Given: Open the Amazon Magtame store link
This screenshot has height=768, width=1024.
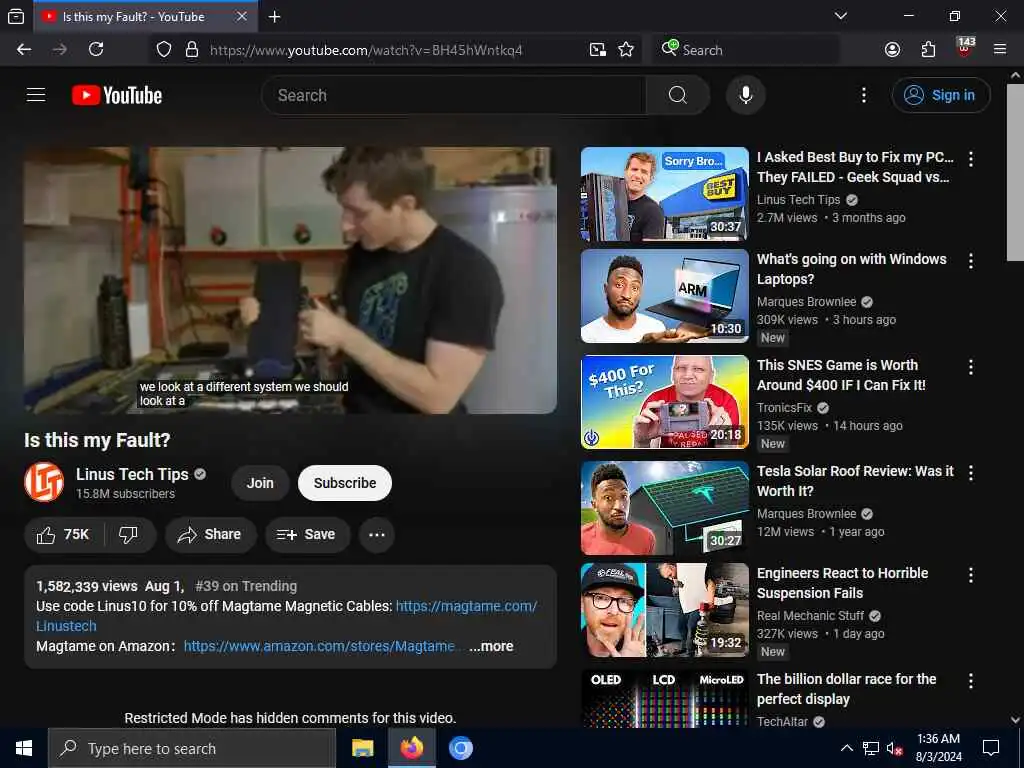Looking at the screenshot, I should (x=319, y=647).
